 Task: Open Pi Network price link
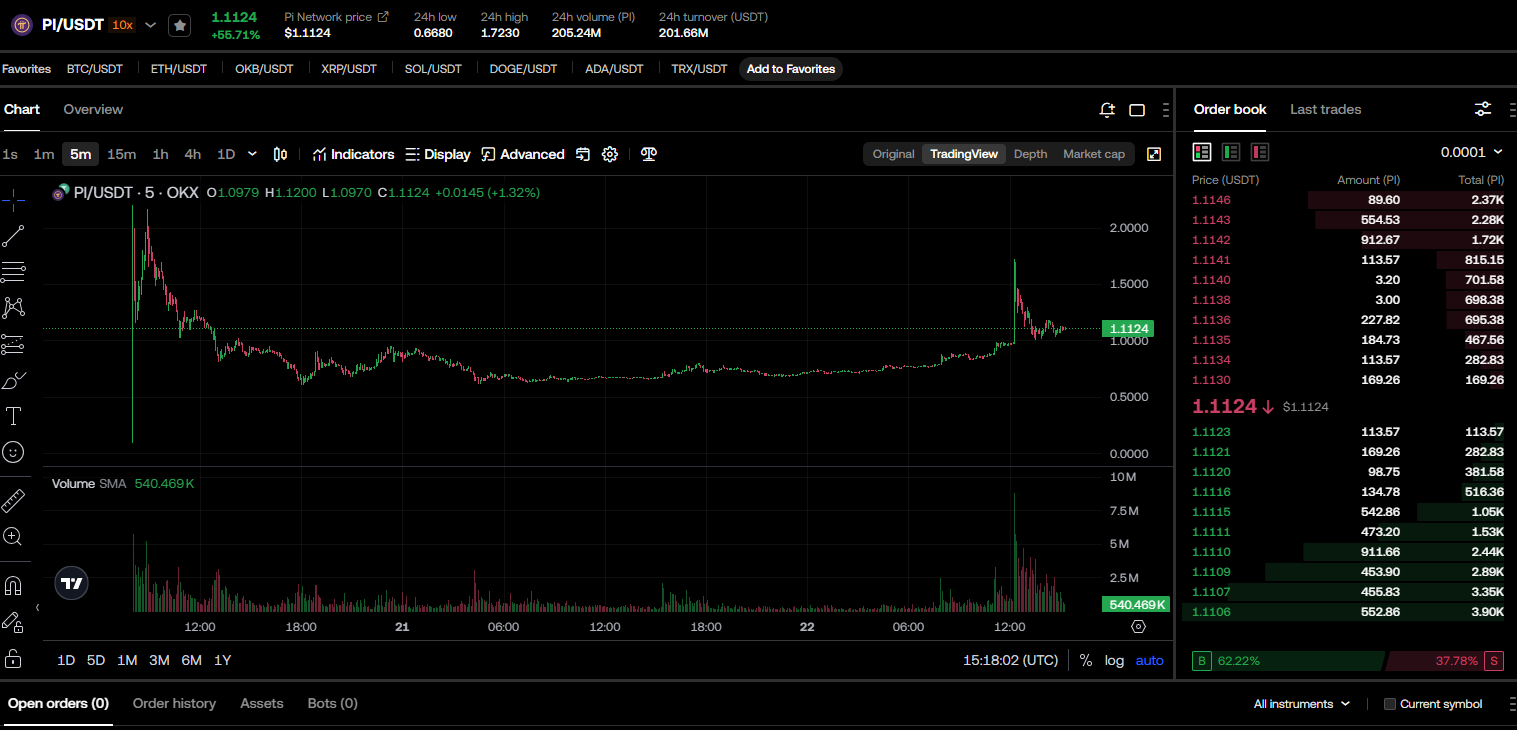[336, 17]
